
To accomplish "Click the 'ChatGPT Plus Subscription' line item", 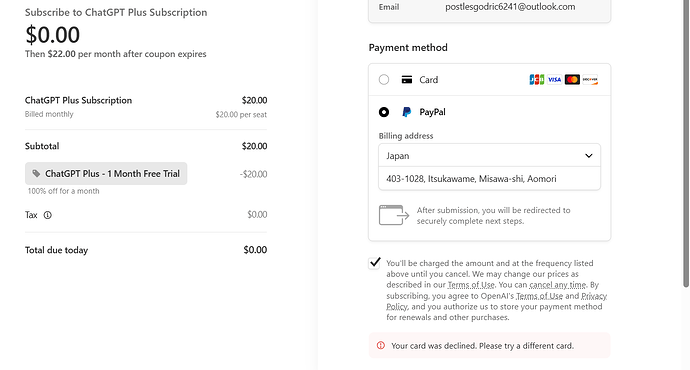I will [78, 100].
